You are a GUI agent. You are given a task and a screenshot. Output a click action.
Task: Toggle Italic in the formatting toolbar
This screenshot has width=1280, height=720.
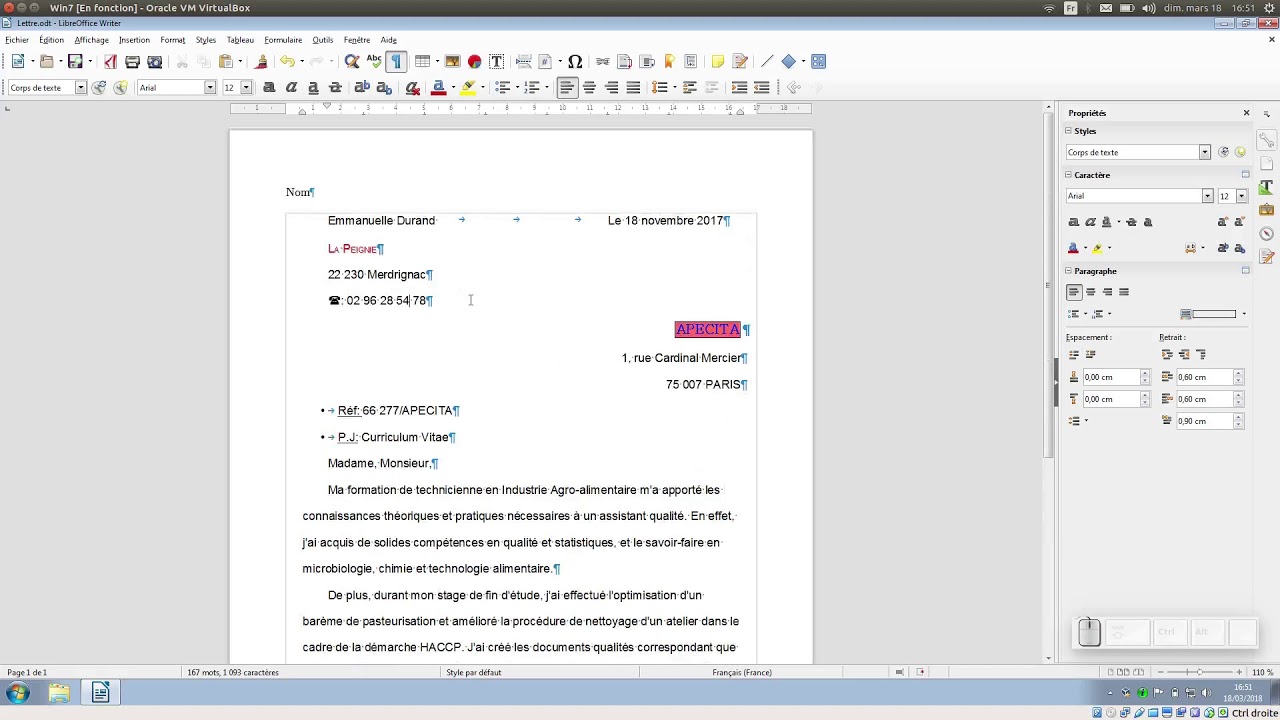(x=291, y=88)
